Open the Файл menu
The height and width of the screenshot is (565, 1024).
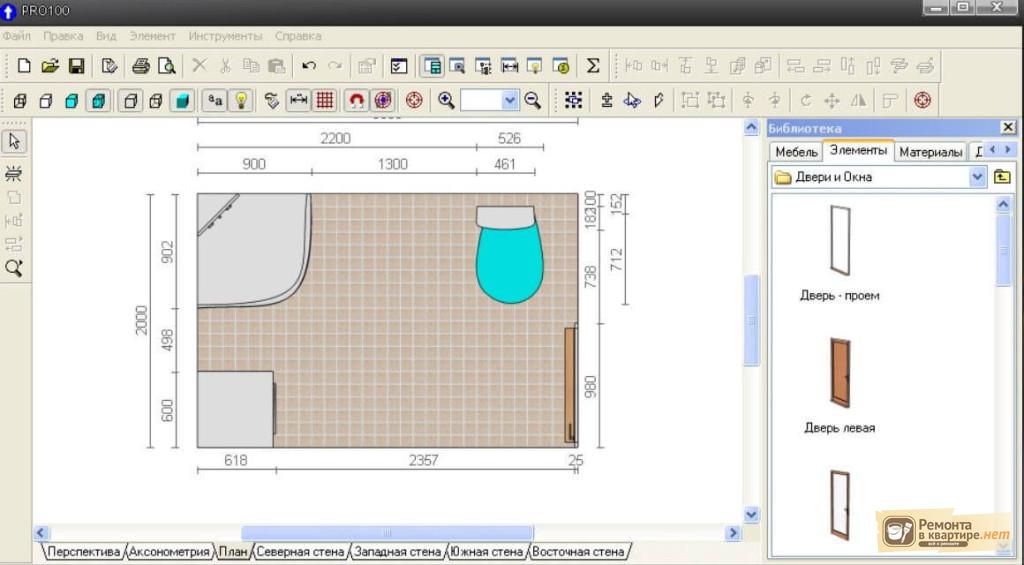16,36
